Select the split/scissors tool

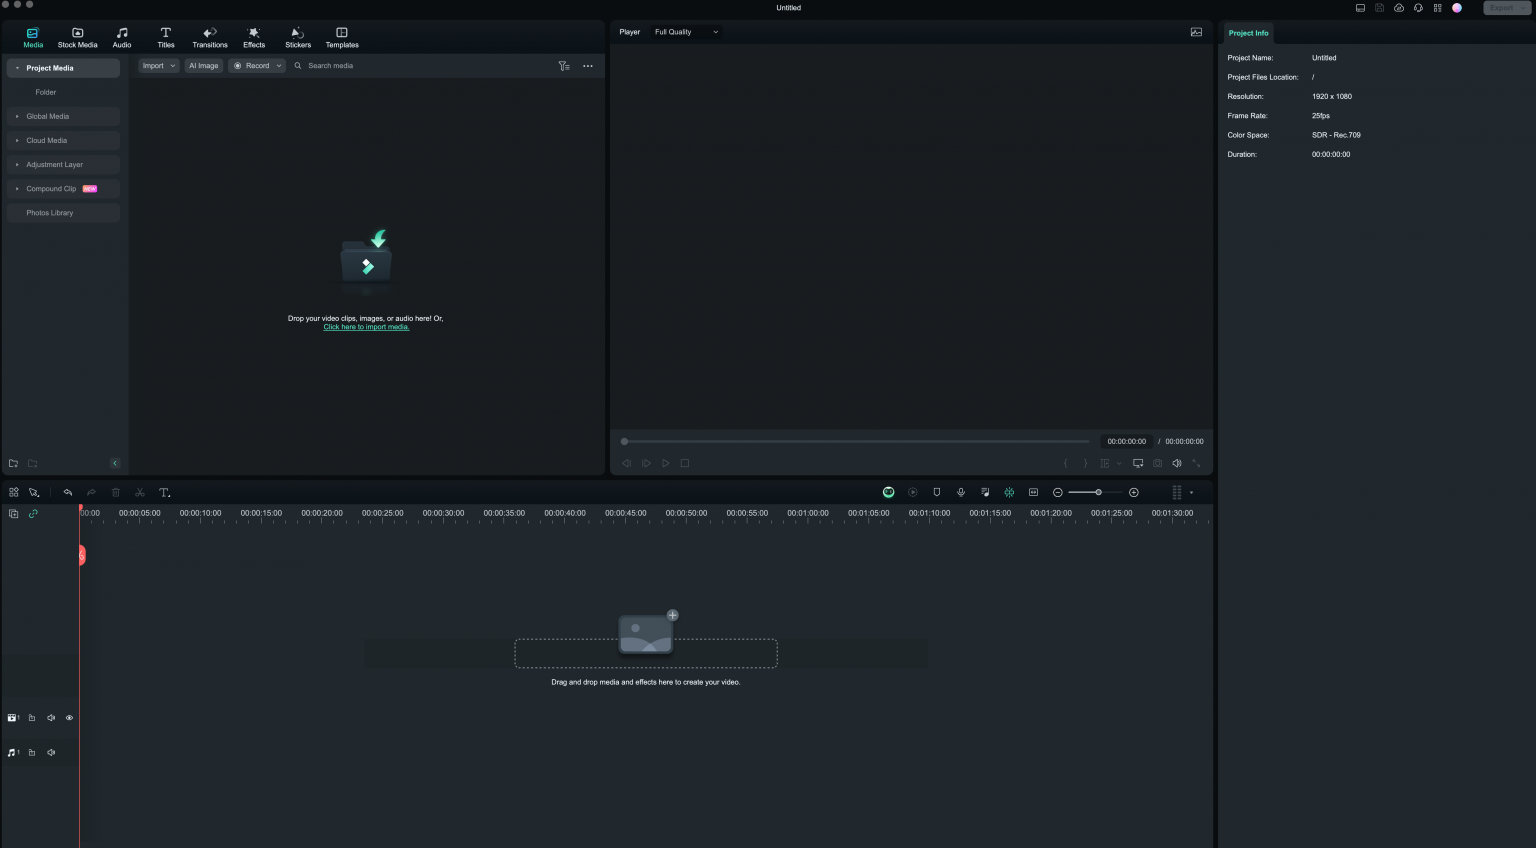tap(140, 492)
